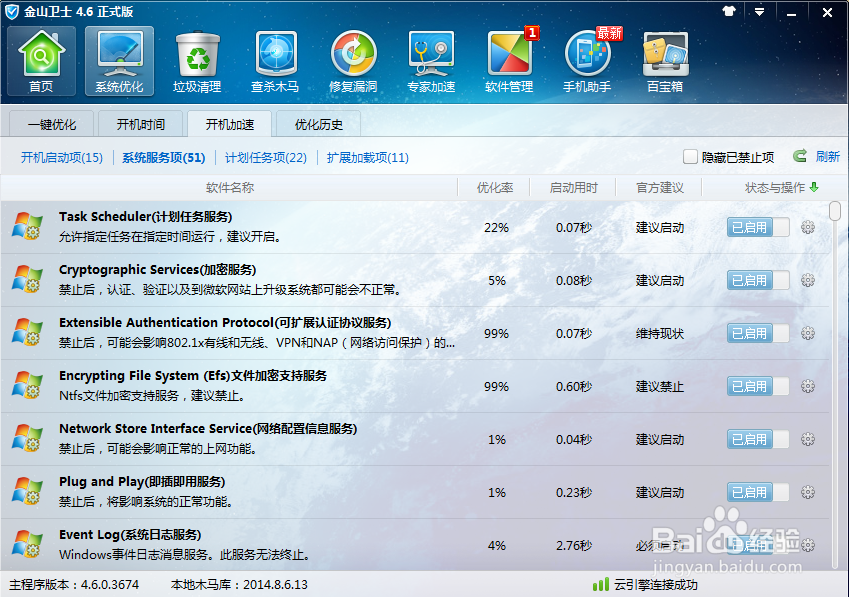Open the 百宝箱 toolbox icon
The width and height of the screenshot is (849, 597).
point(665,61)
